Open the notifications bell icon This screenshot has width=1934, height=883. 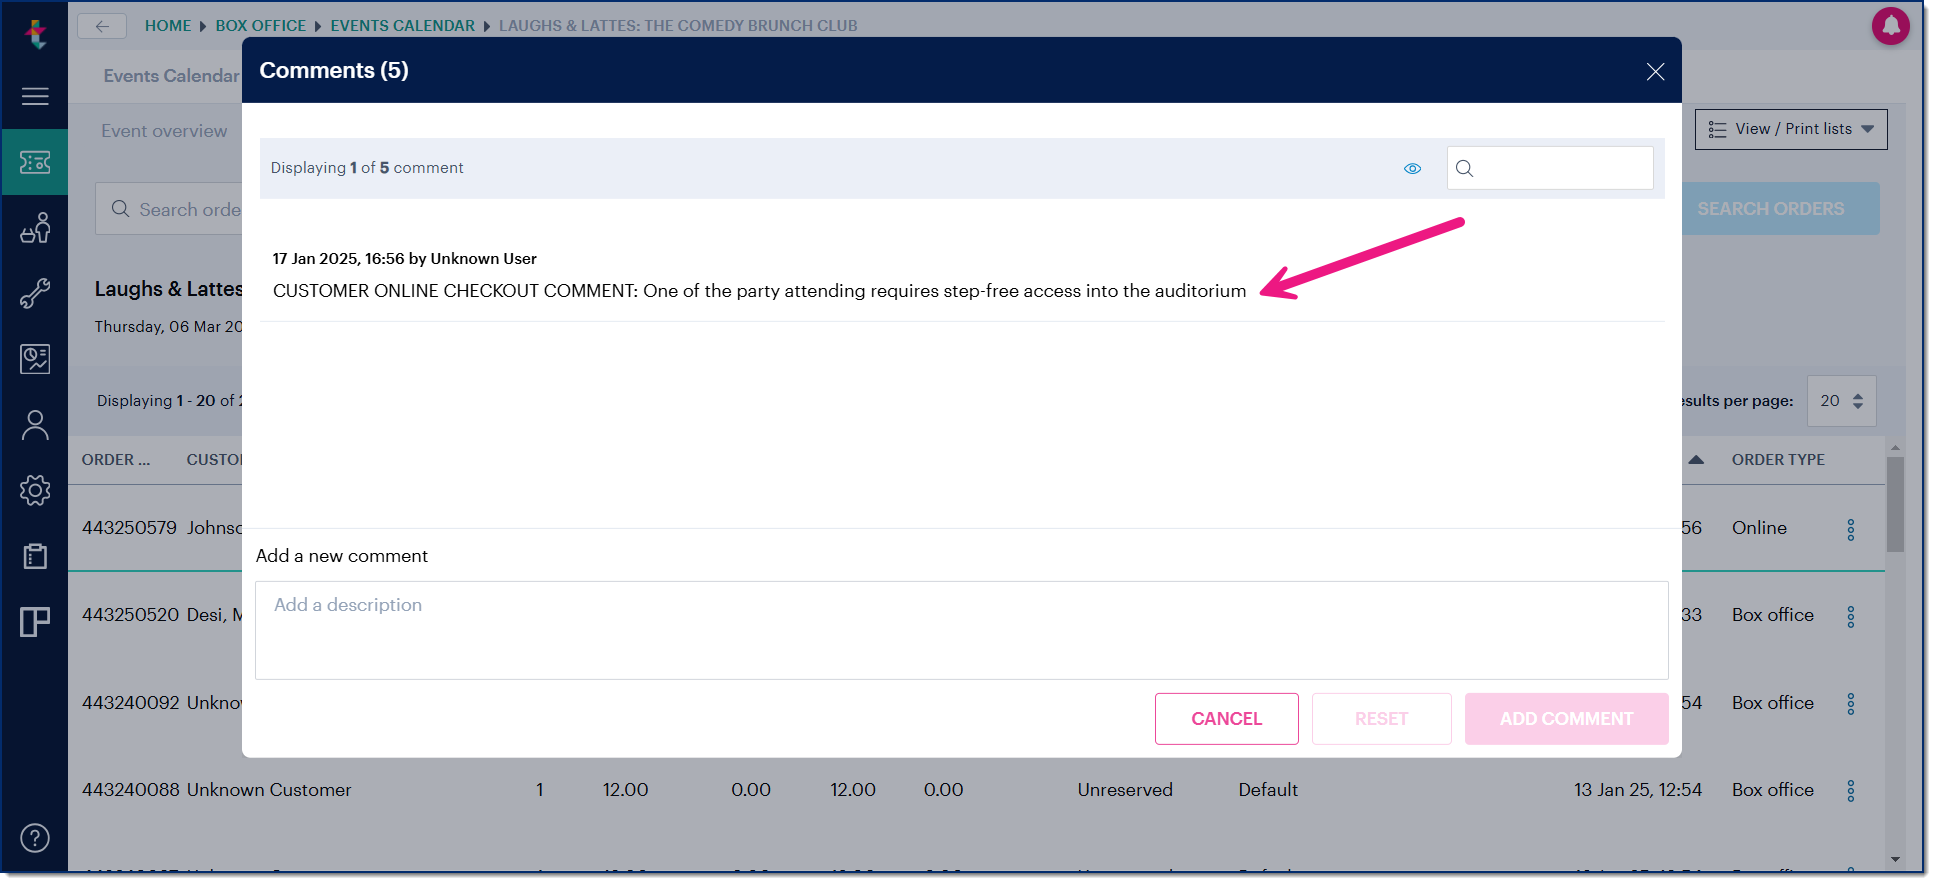1890,26
